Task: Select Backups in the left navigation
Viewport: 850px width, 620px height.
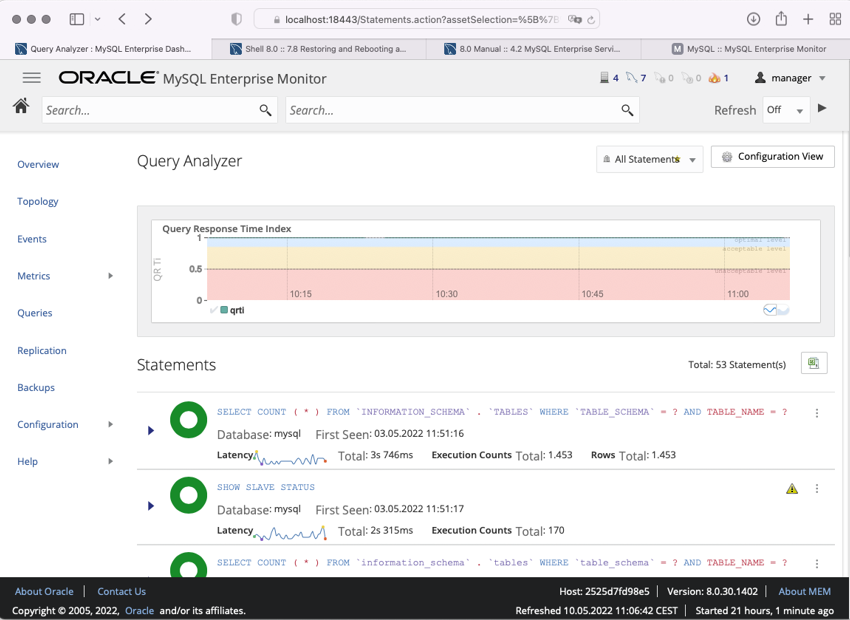Action: [36, 388]
